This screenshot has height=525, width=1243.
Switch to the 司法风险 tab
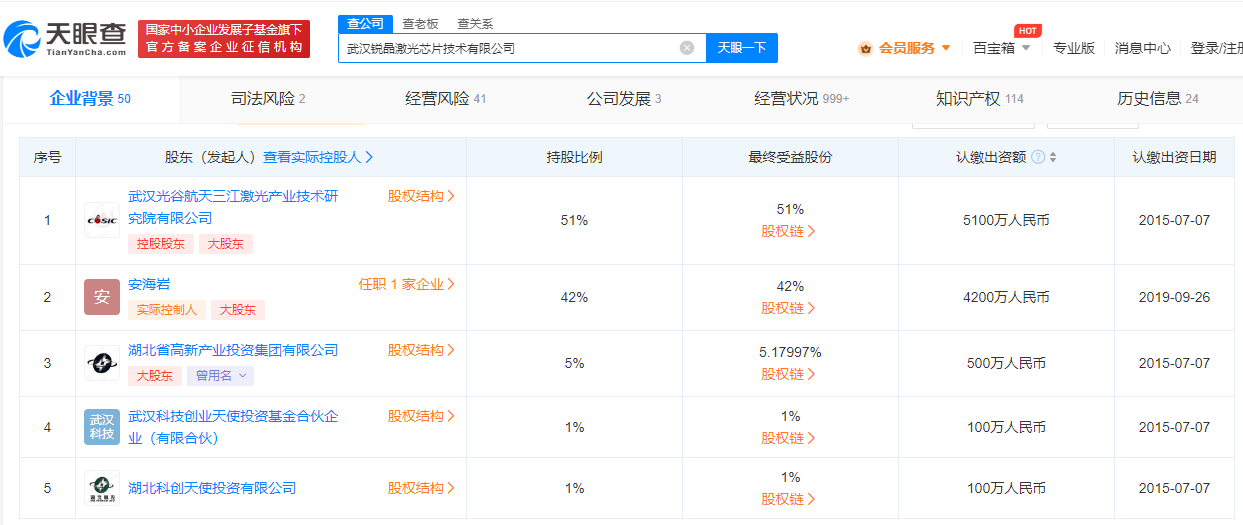click(x=267, y=99)
